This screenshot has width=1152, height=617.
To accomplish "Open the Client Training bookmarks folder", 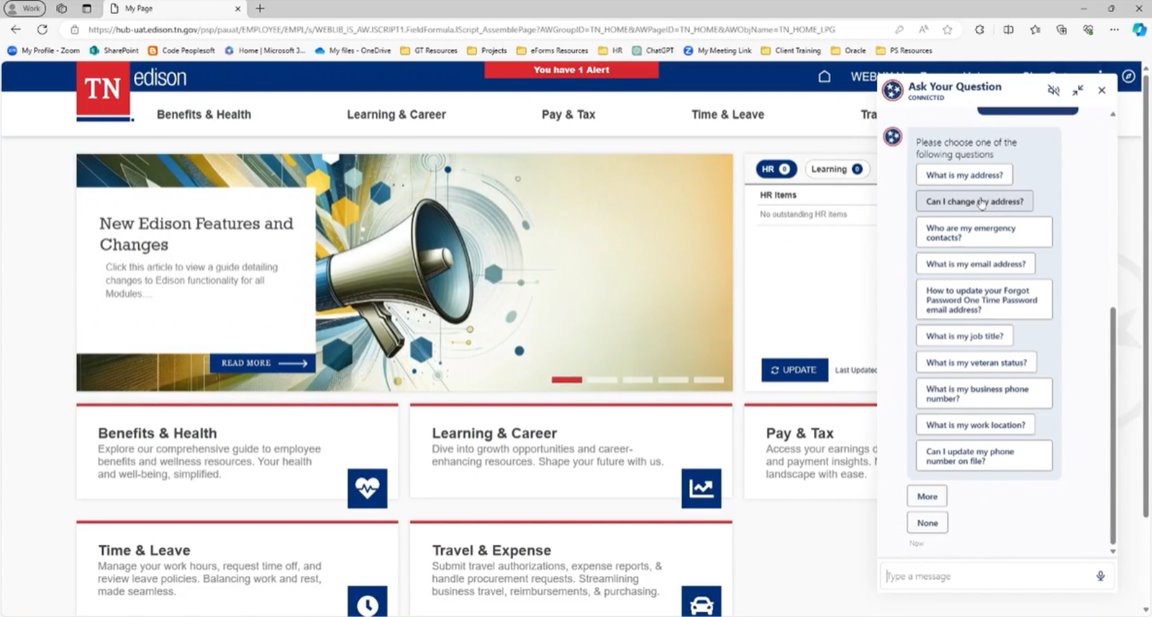I will (x=790, y=50).
